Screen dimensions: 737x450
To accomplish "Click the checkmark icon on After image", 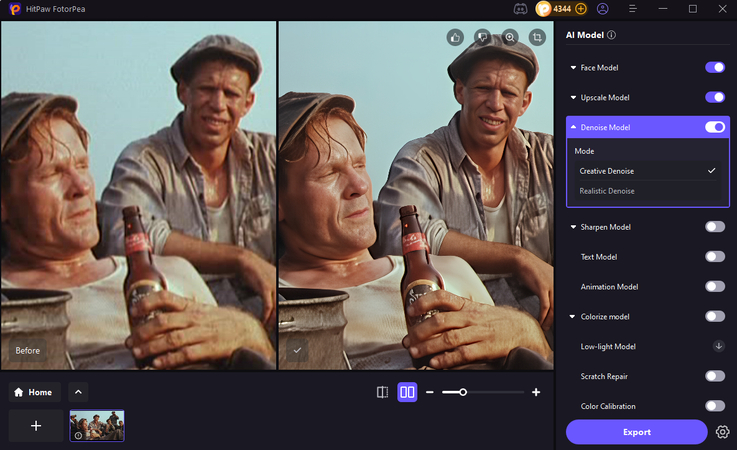I will [x=297, y=350].
